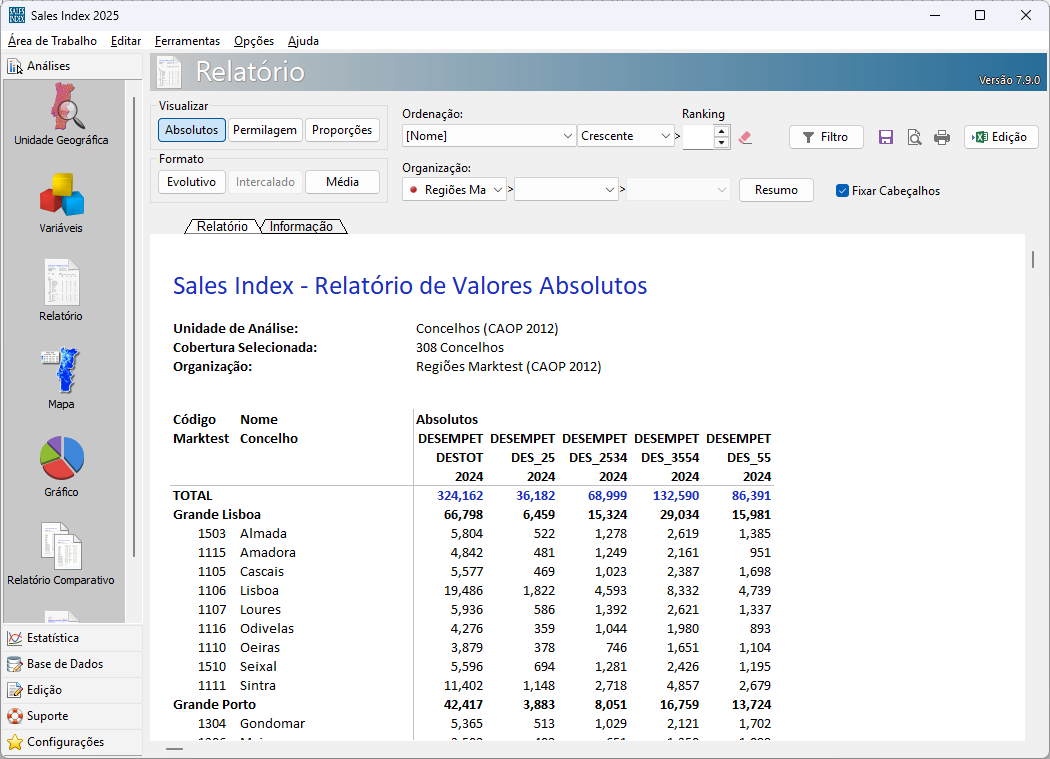Uncheck the Fixar Cabeçalhos checkbox
Viewport: 1050px width, 759px height.
tap(842, 190)
